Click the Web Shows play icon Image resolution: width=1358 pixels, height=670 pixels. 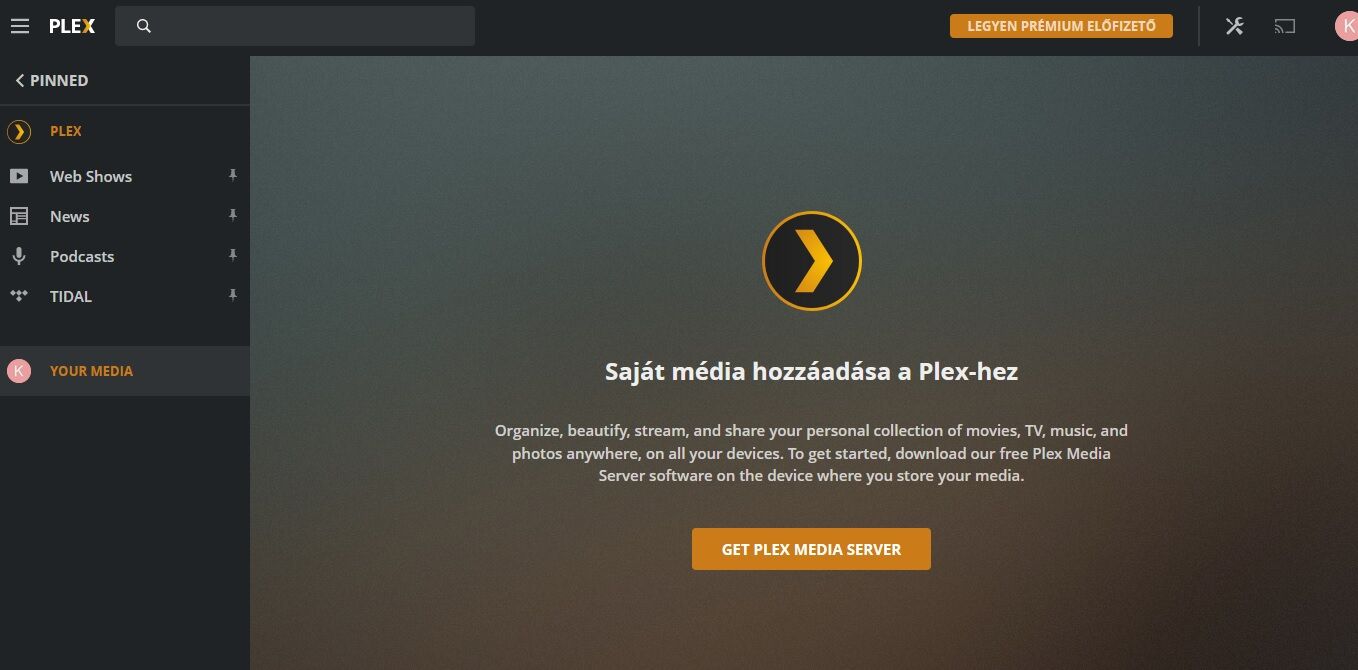pyautogui.click(x=19, y=176)
